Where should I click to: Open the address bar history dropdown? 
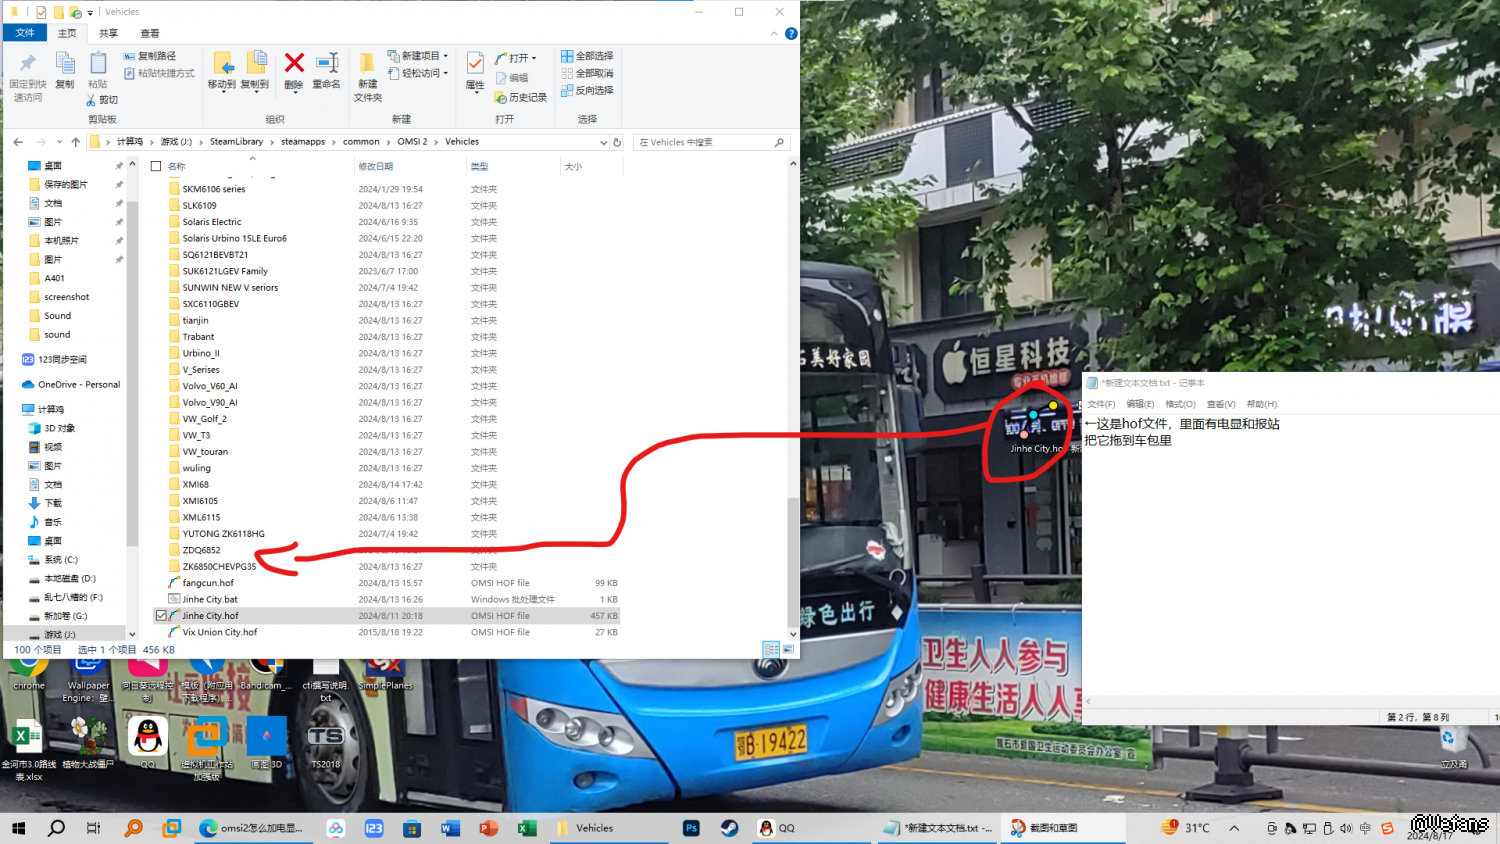(x=603, y=142)
